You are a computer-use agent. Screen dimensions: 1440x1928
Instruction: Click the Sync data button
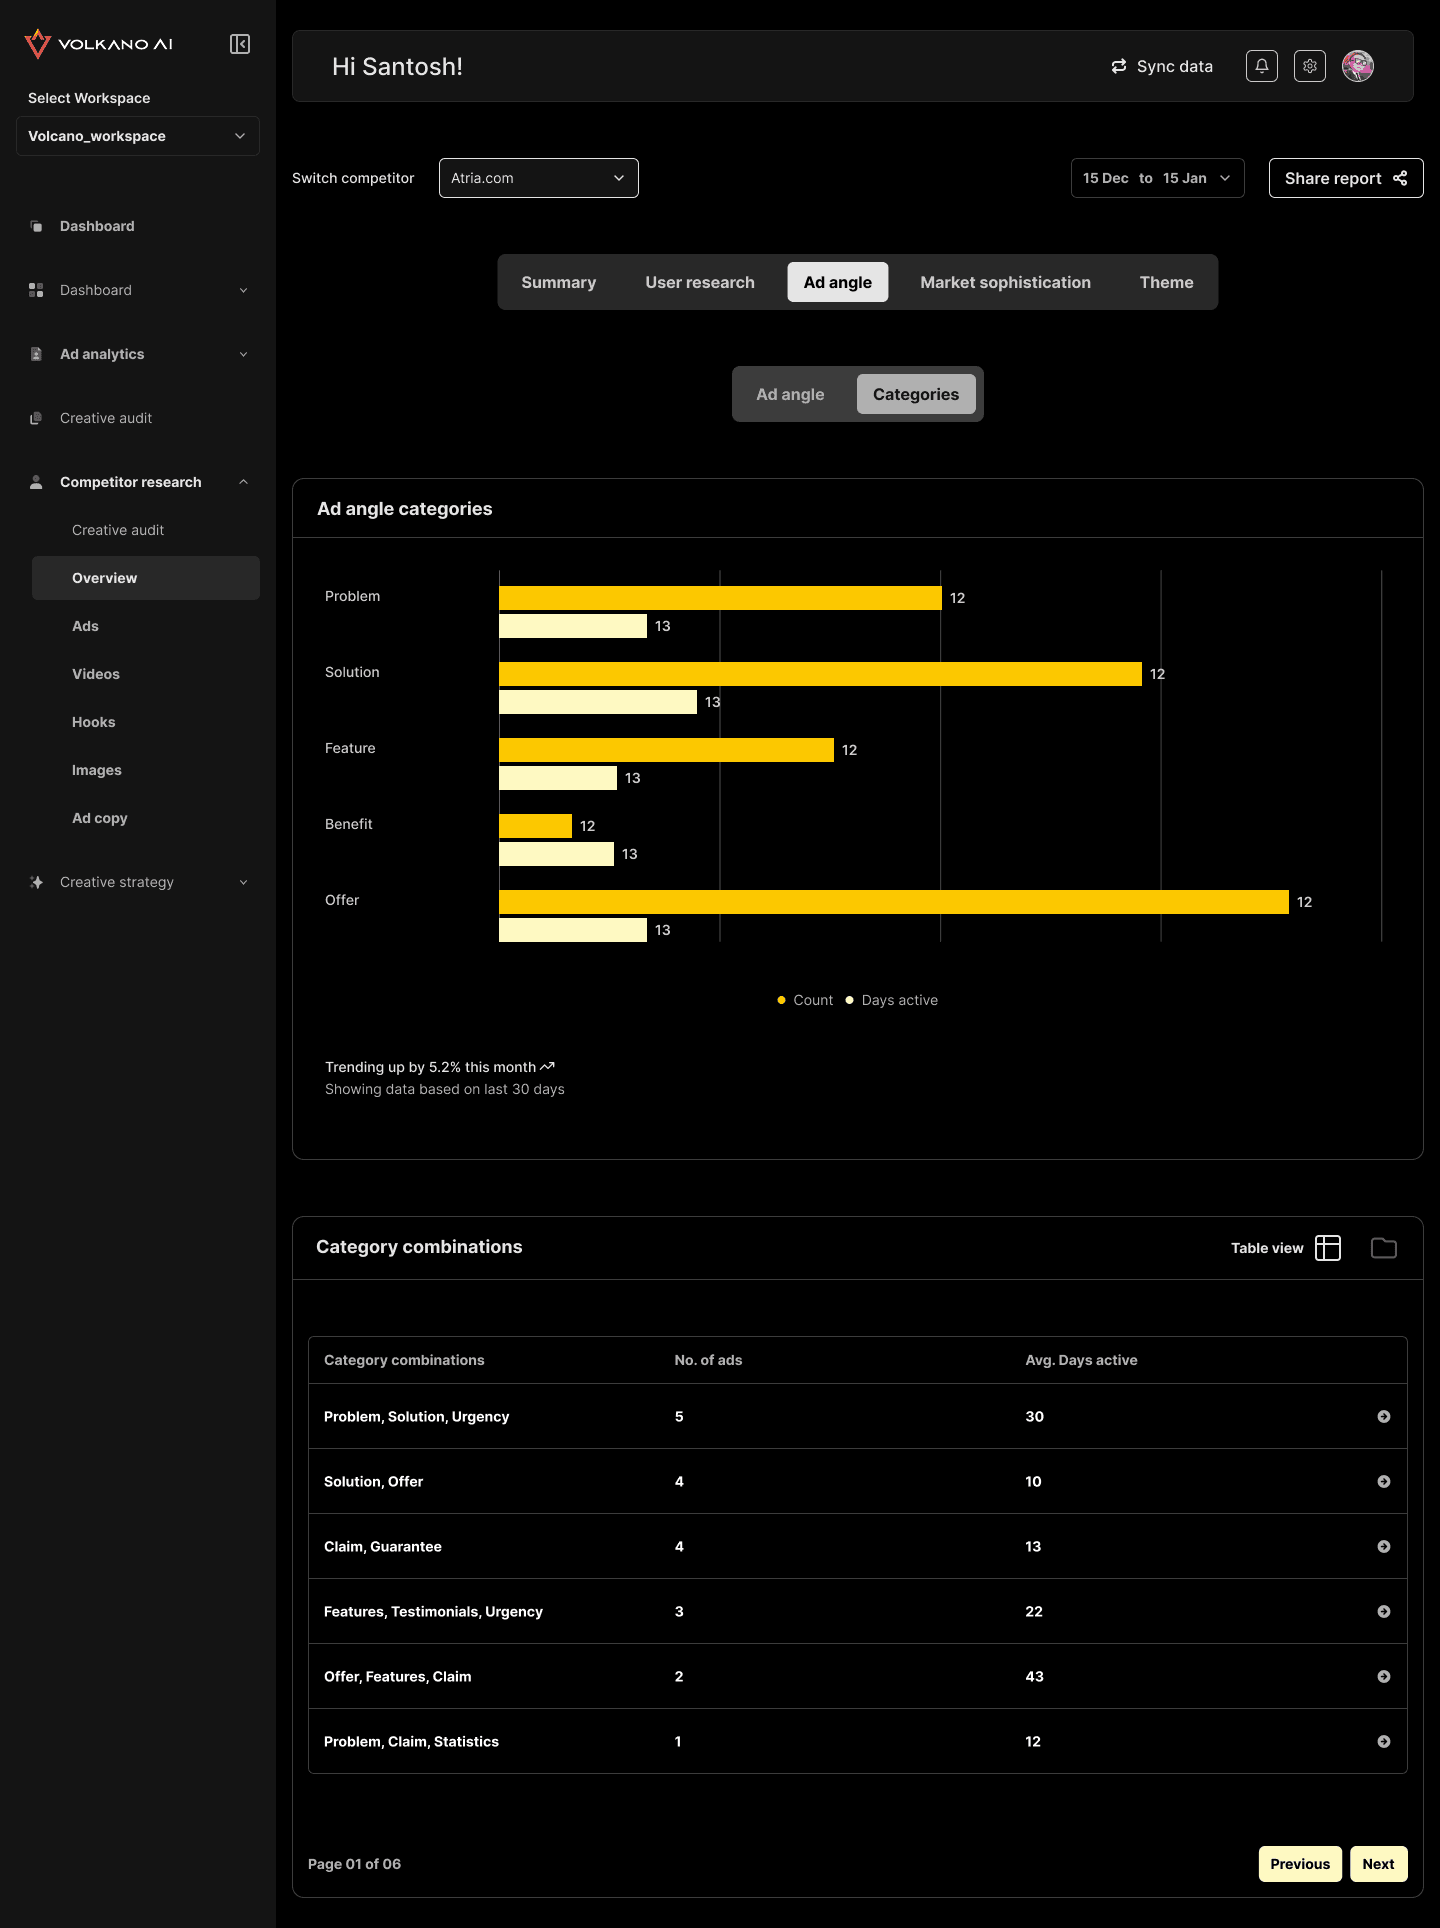1162,66
